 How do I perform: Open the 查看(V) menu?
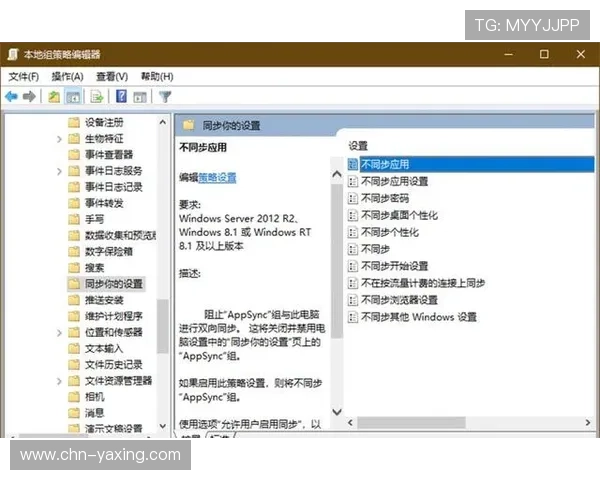(112, 77)
